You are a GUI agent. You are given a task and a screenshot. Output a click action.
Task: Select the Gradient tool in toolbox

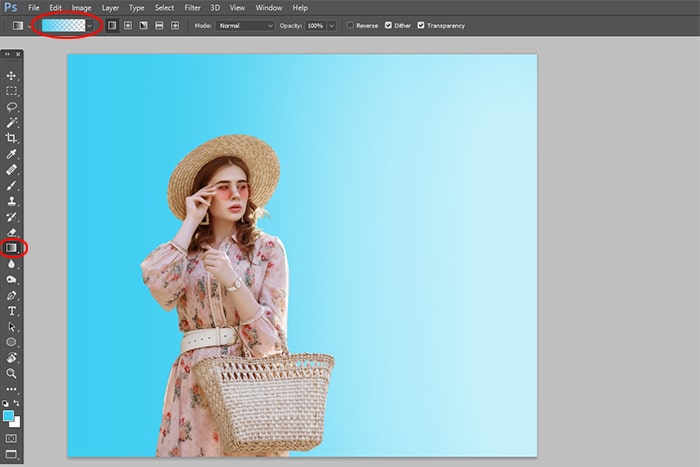pyautogui.click(x=12, y=248)
